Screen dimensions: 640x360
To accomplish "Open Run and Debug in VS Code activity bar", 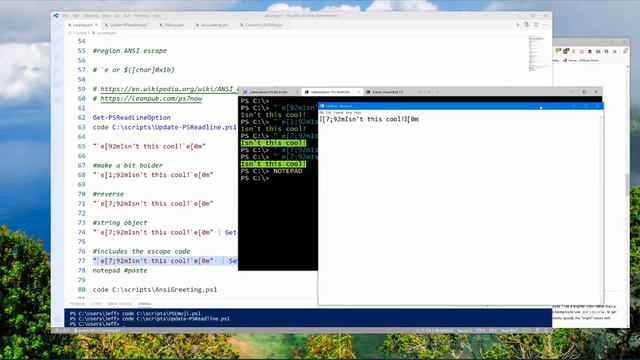I will 58,70.
